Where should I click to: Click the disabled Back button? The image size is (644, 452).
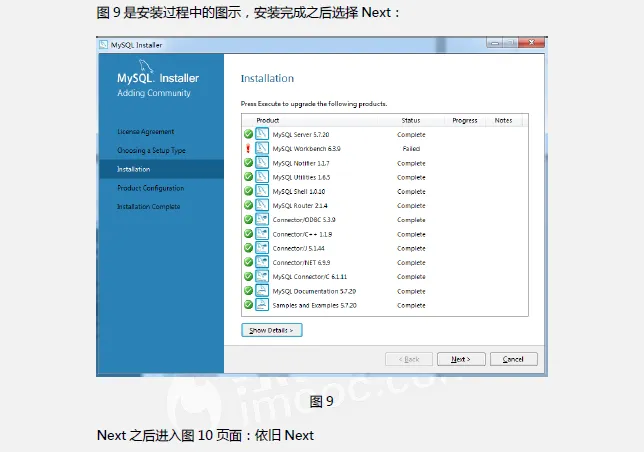click(409, 359)
